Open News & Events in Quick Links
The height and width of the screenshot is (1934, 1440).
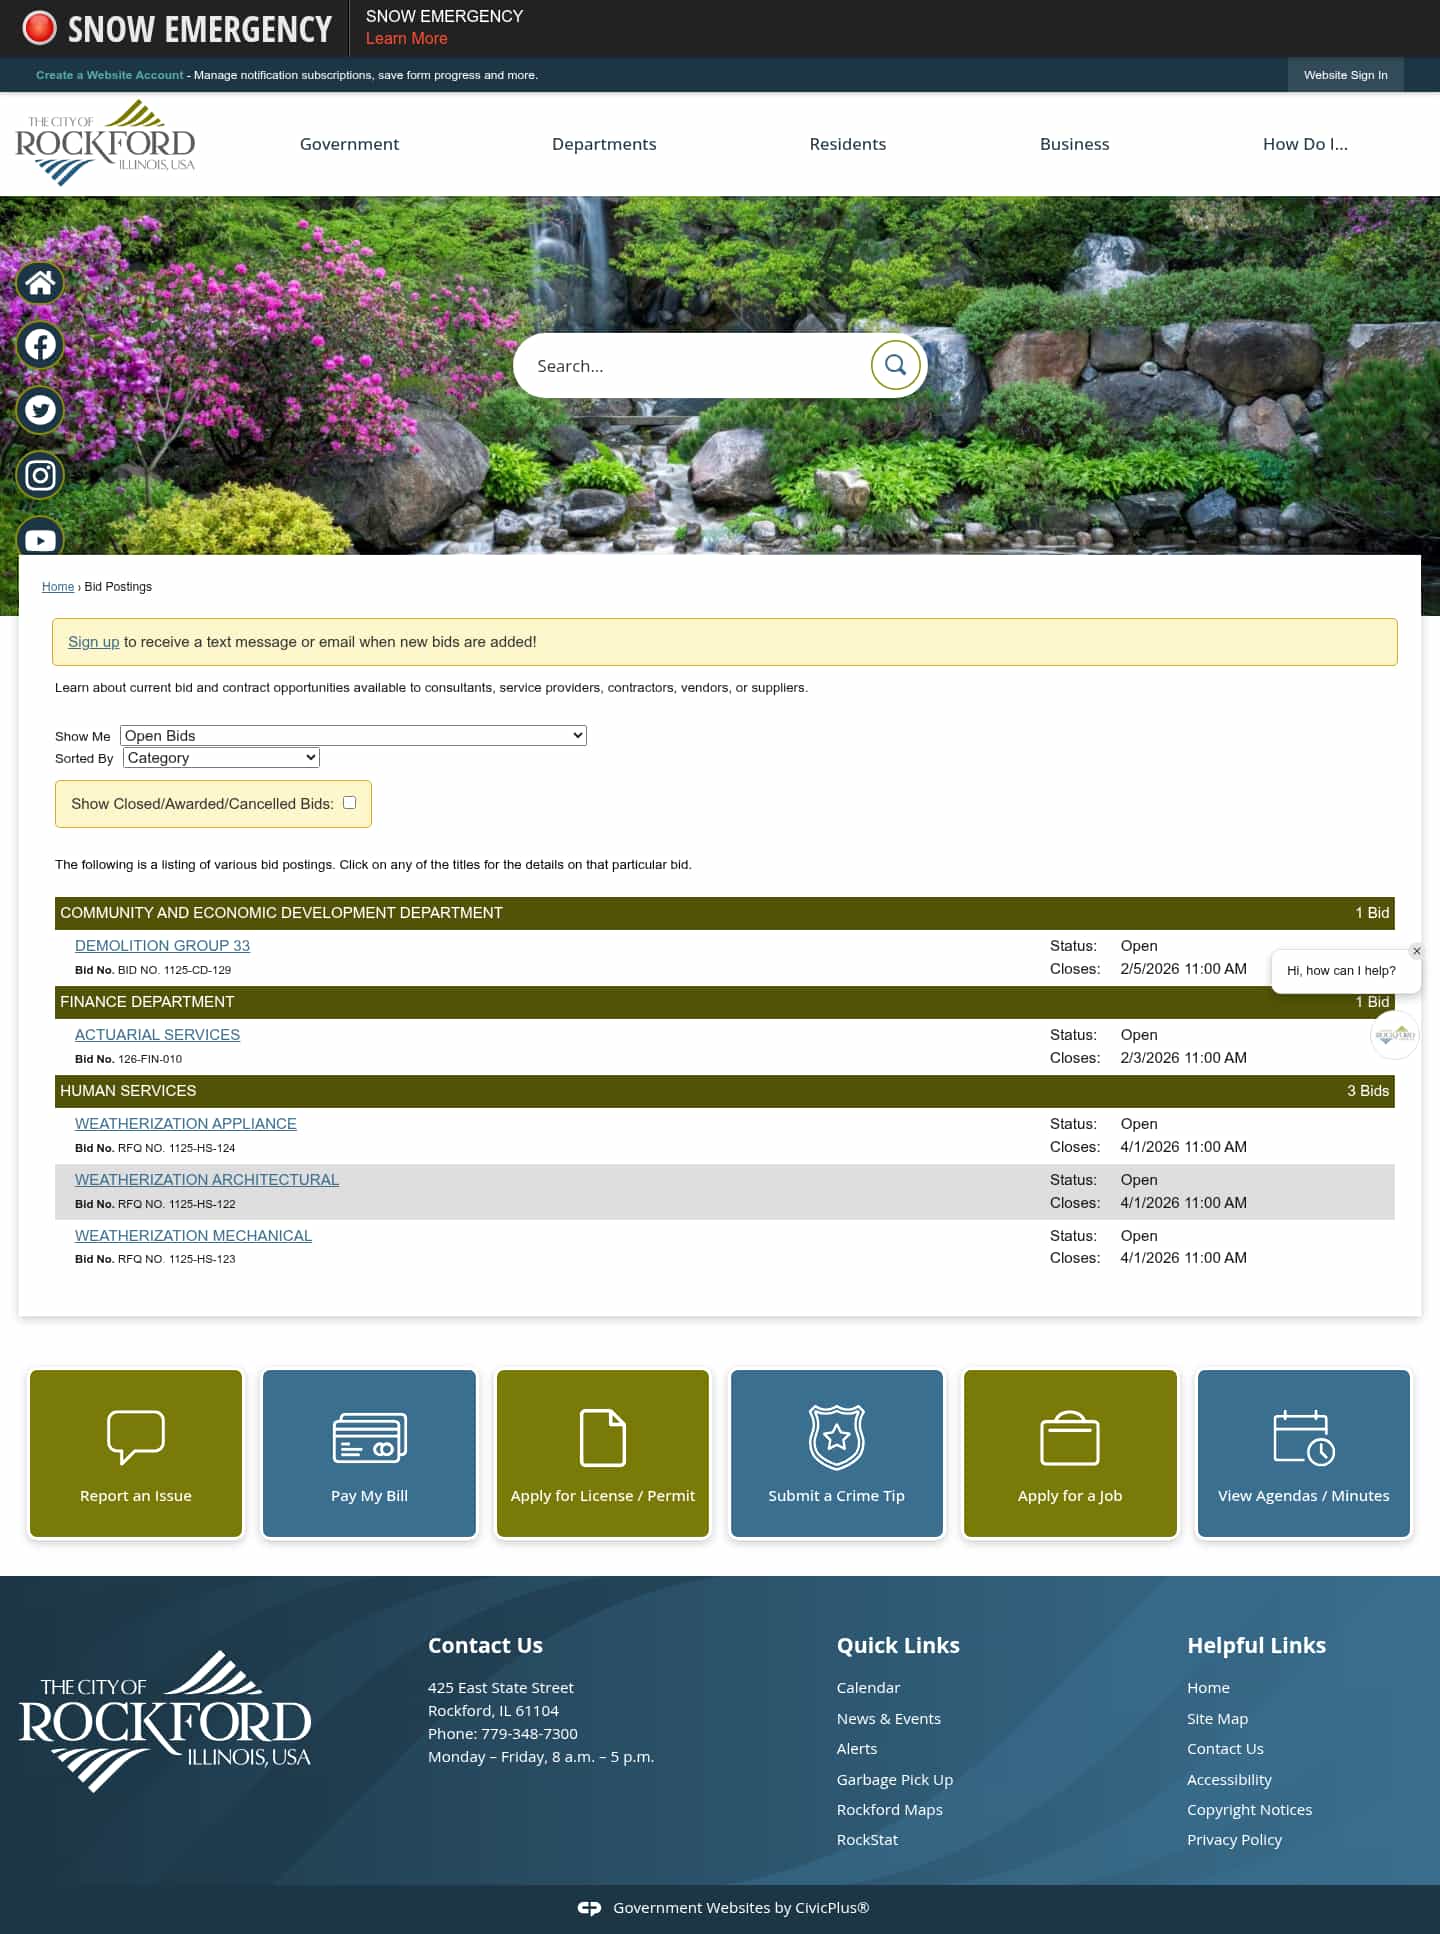pos(888,1719)
